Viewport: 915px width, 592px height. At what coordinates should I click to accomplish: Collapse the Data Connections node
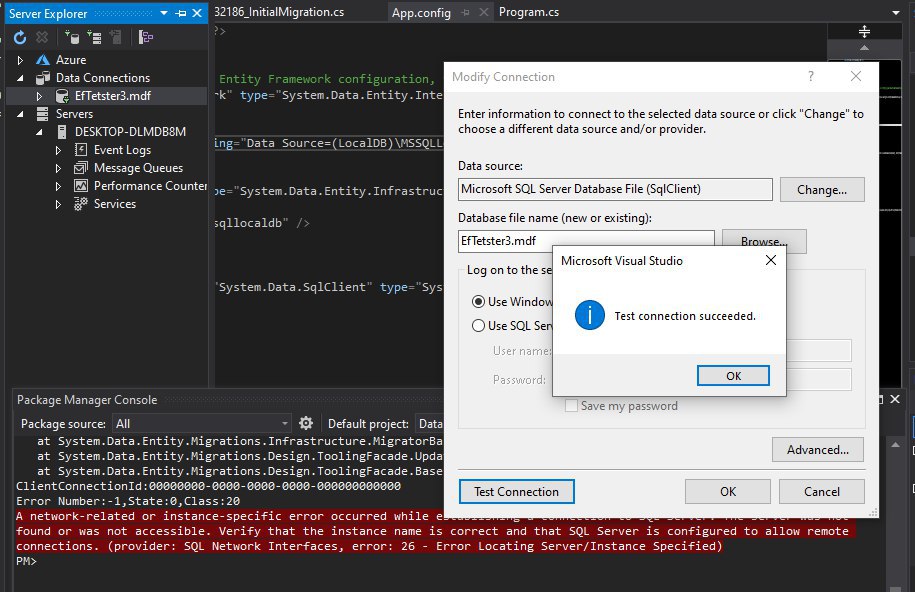20,78
